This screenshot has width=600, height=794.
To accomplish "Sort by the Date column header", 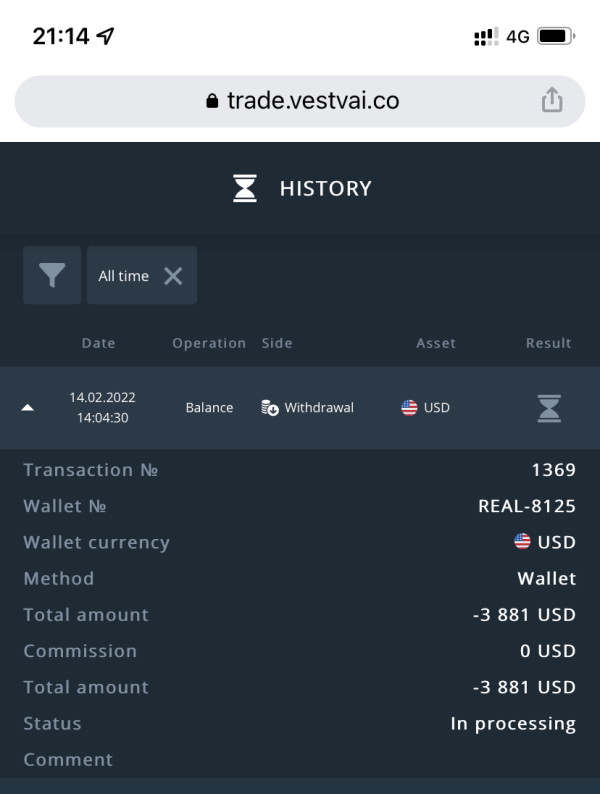I will pyautogui.click(x=99, y=343).
